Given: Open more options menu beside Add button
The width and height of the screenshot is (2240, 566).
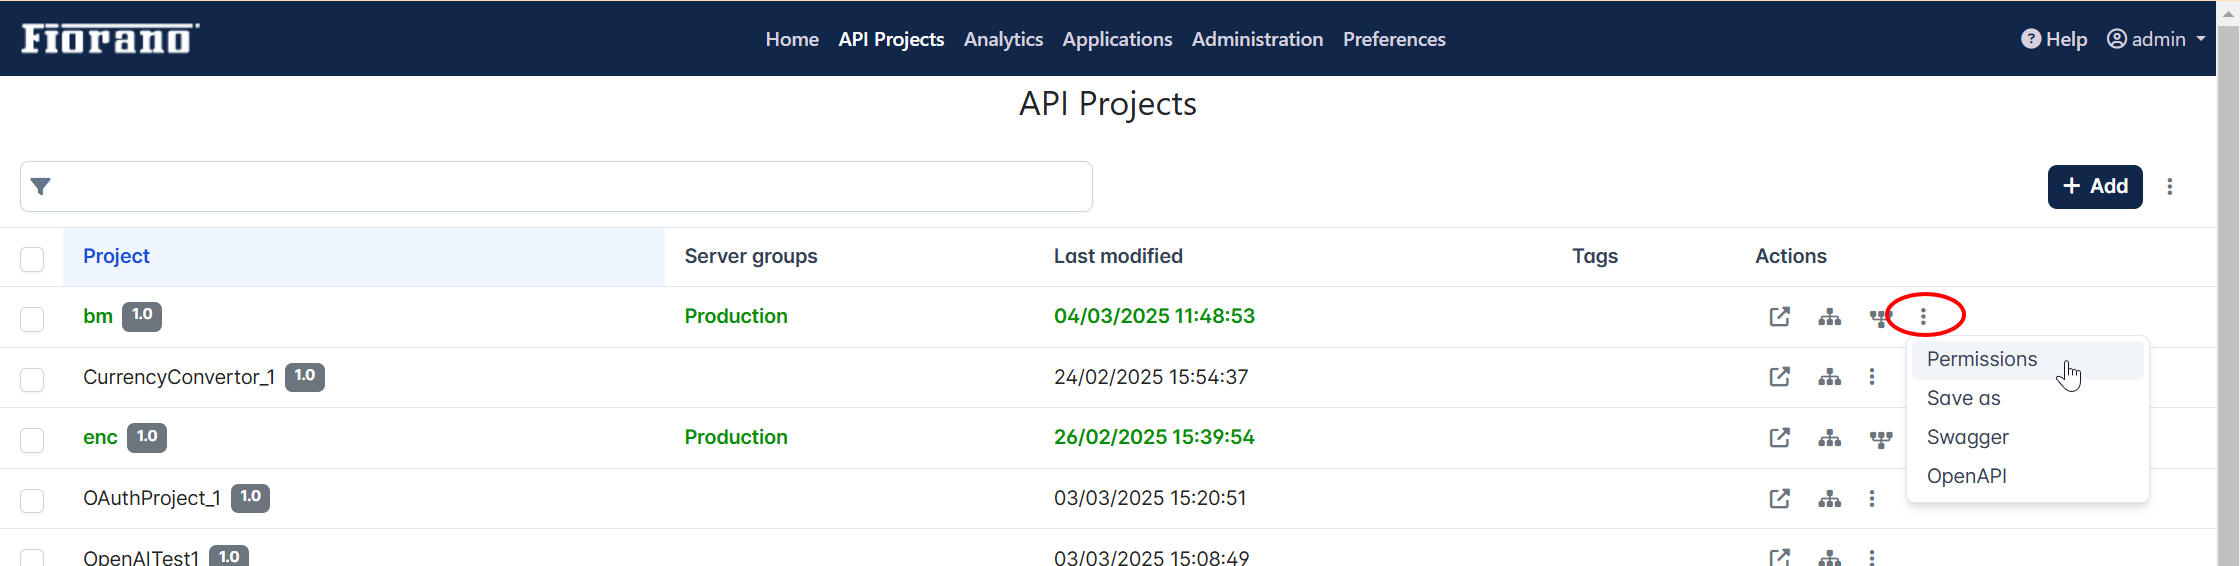Looking at the screenshot, I should [x=2170, y=187].
